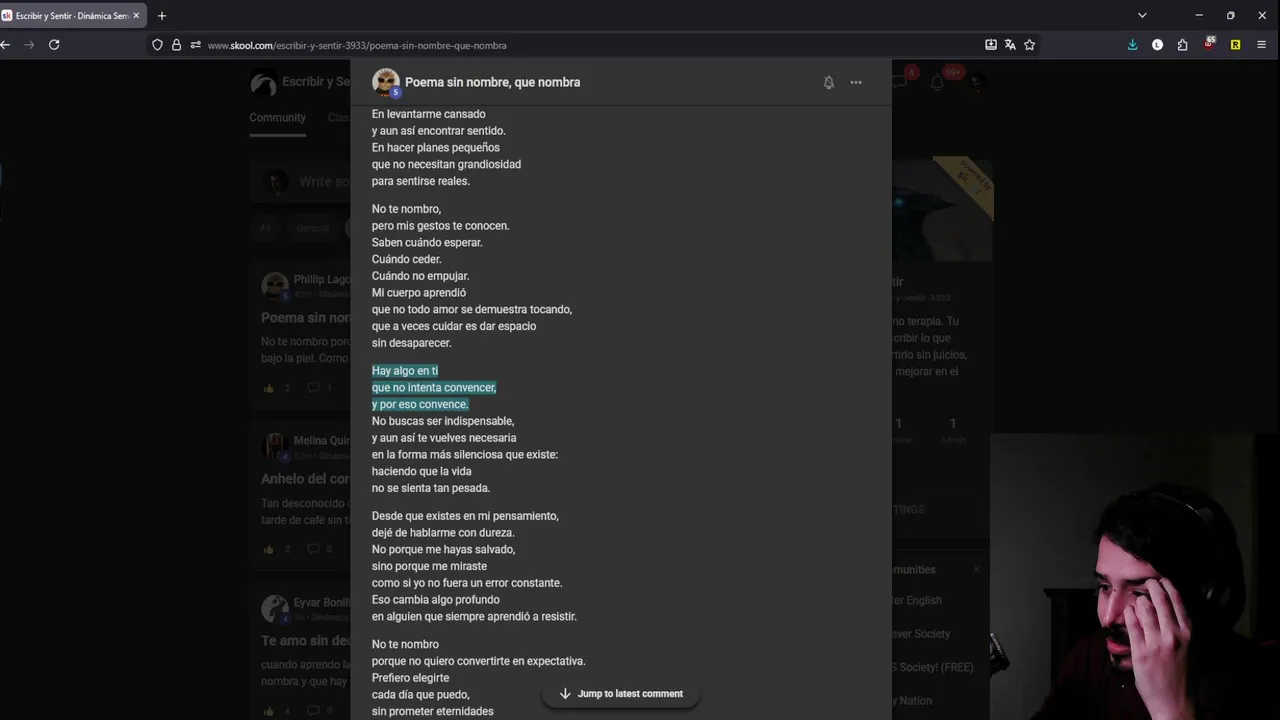Open the post author's avatar profile
The width and height of the screenshot is (1280, 720).
click(x=385, y=82)
